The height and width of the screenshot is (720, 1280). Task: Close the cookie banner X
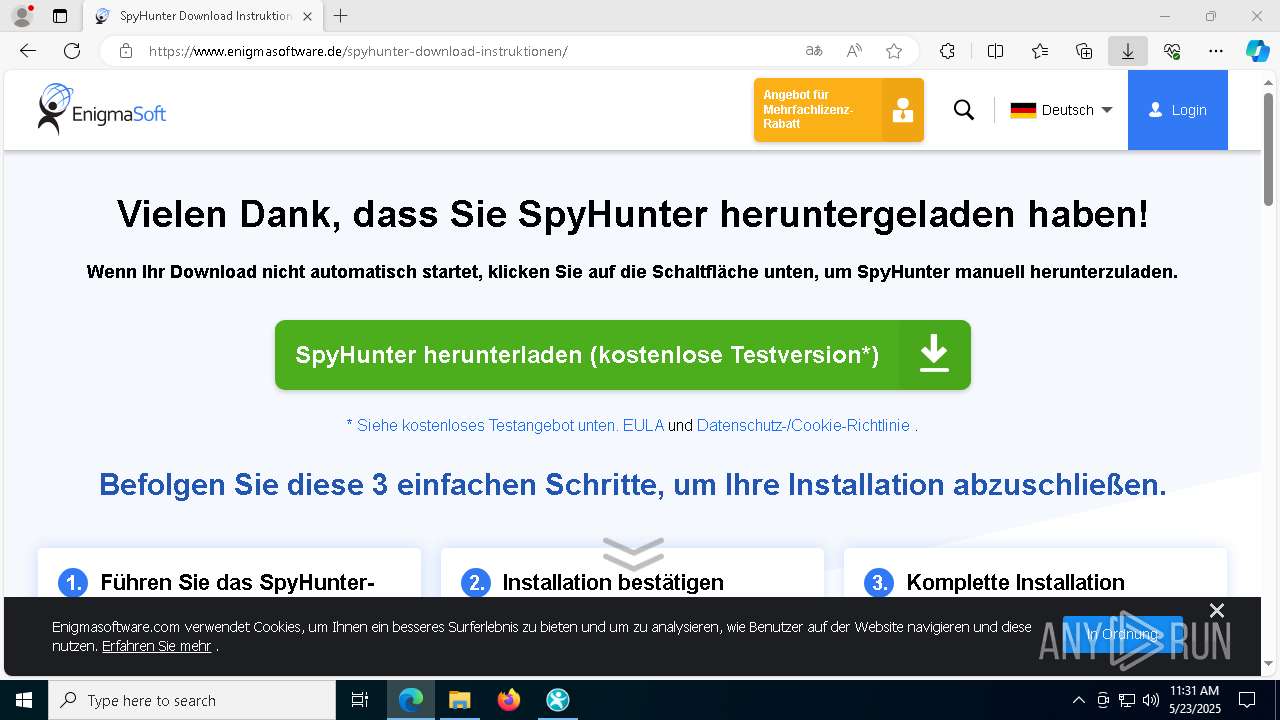tap(1217, 610)
